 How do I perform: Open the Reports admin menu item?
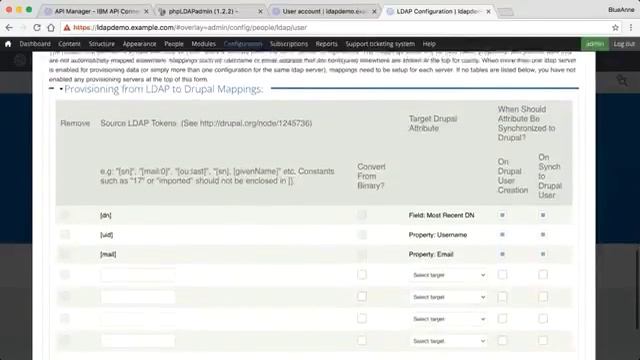[327, 44]
